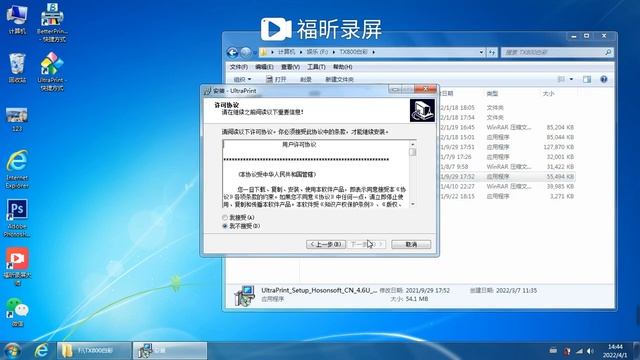The height and width of the screenshot is (360, 640).
Task: Select the WeChat desktop icon
Action: click(x=17, y=312)
